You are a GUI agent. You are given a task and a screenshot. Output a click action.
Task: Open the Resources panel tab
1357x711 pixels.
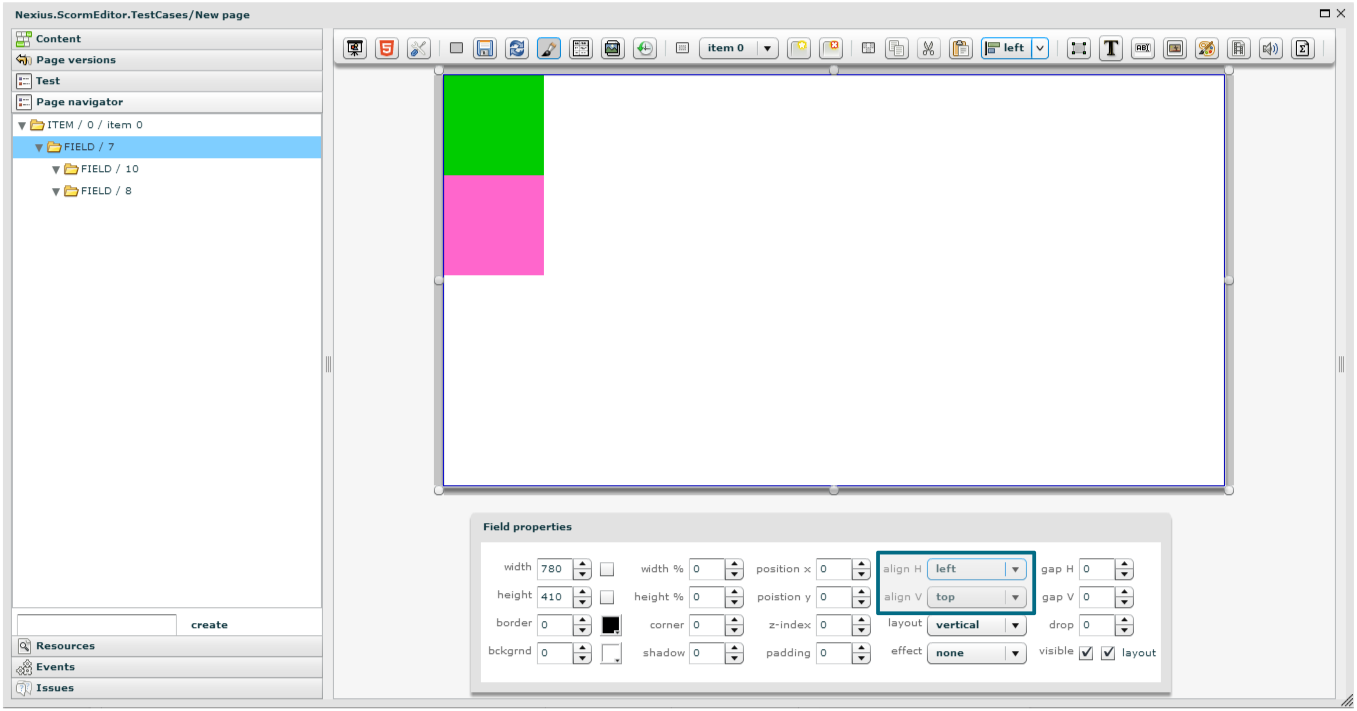tap(65, 646)
